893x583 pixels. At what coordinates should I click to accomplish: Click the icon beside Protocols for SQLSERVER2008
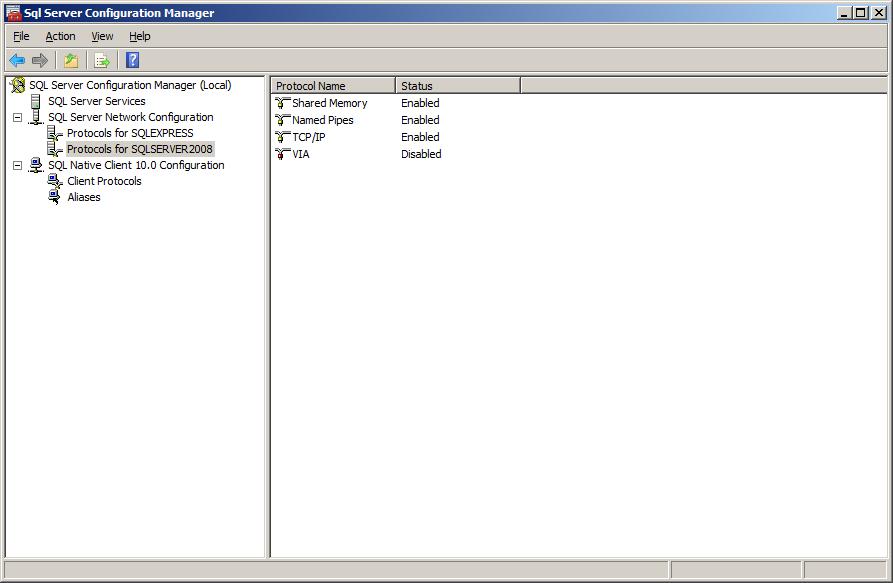55,149
